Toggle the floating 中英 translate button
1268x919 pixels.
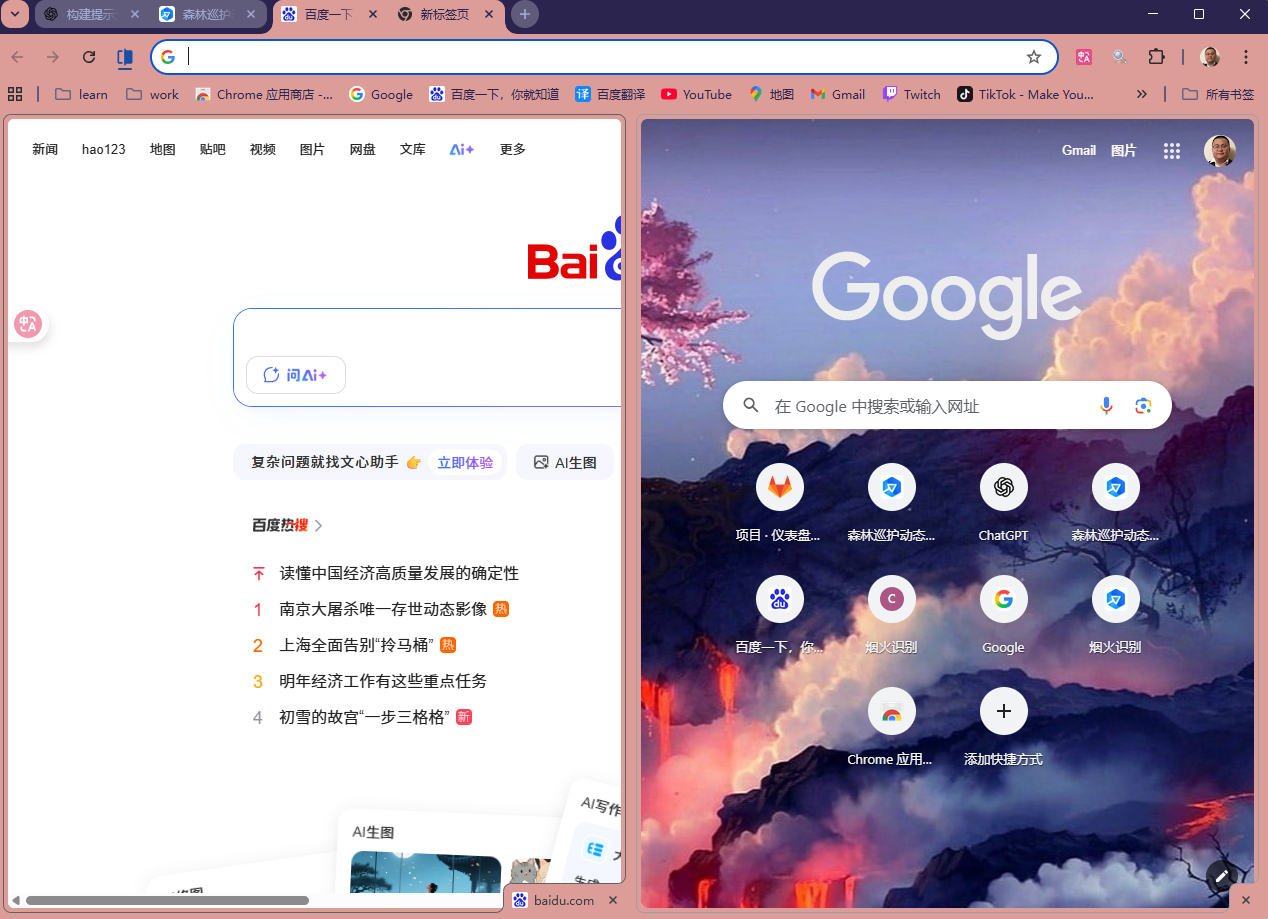click(x=27, y=324)
